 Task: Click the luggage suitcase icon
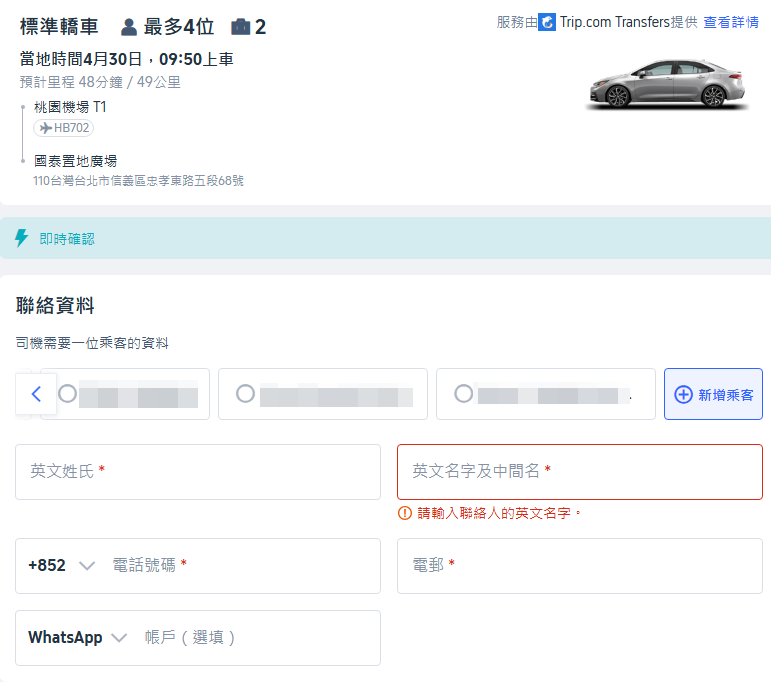[x=240, y=27]
